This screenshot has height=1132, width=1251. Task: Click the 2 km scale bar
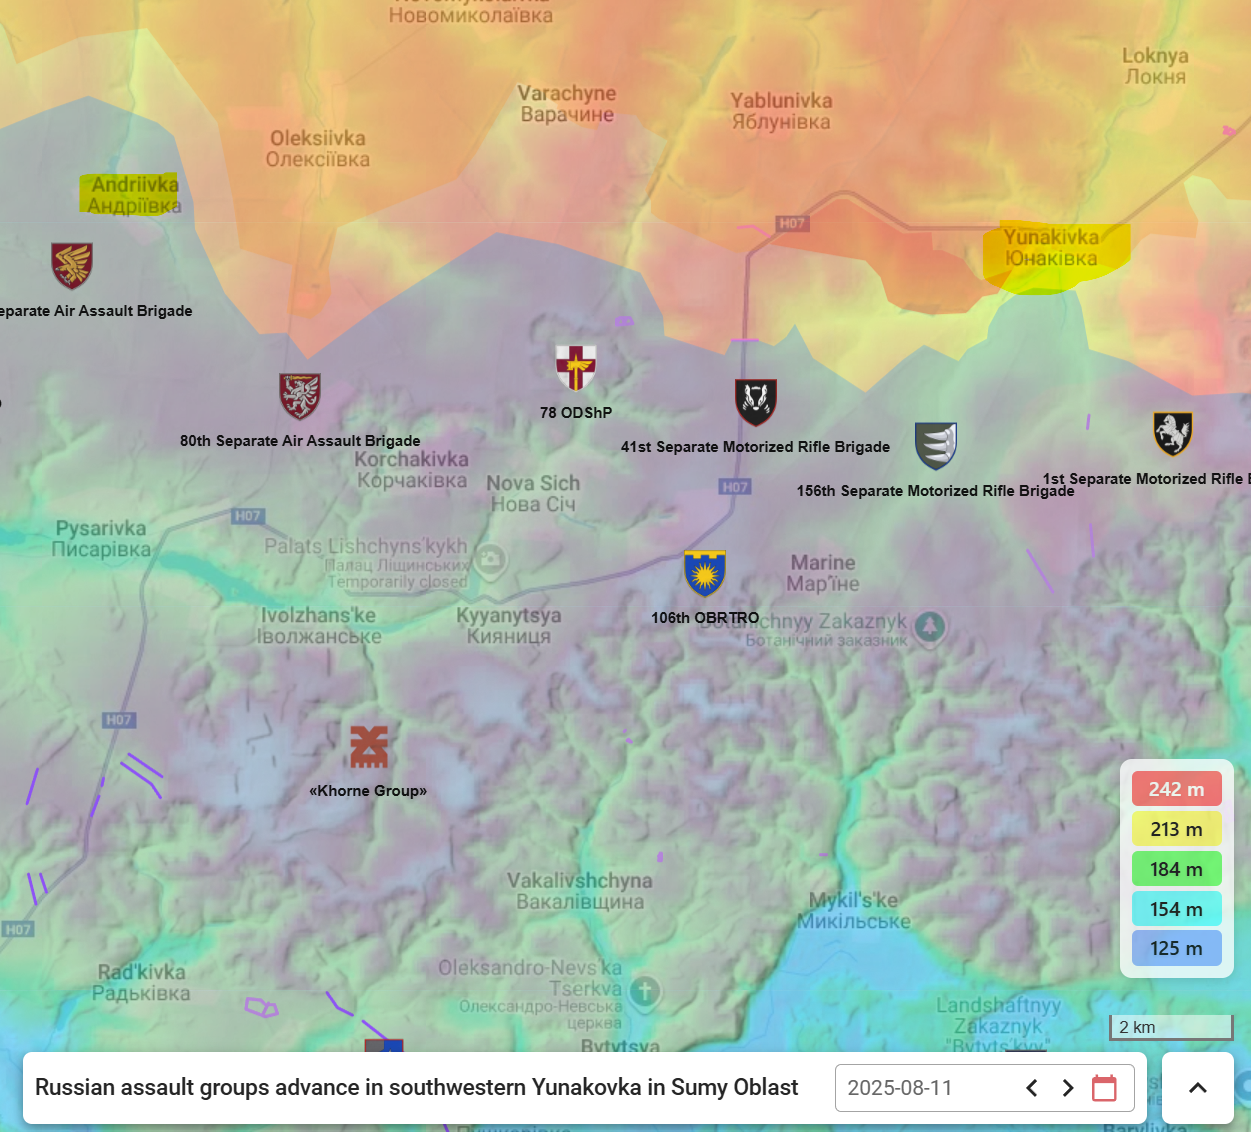(x=1172, y=1027)
